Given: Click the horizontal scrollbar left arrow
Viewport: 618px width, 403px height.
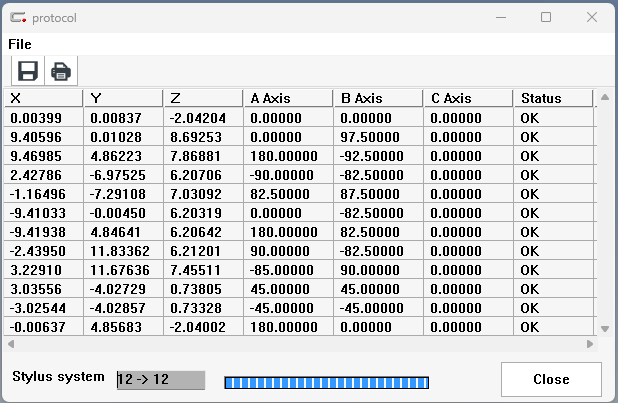Looking at the screenshot, I should [11, 343].
